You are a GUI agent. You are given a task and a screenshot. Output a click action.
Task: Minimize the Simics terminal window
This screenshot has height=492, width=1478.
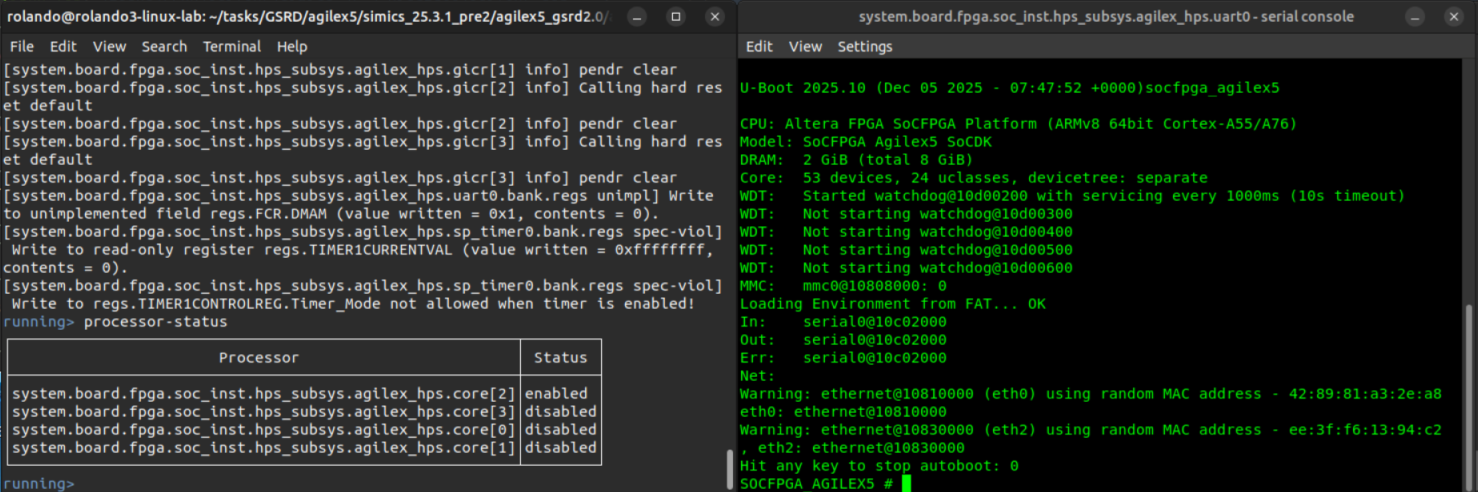(x=639, y=17)
